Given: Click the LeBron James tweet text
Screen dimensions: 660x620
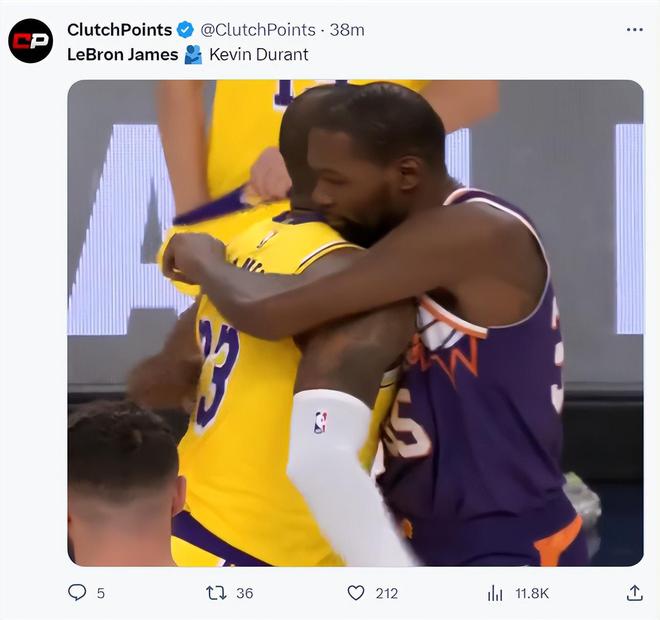Looking at the screenshot, I should tap(122, 55).
